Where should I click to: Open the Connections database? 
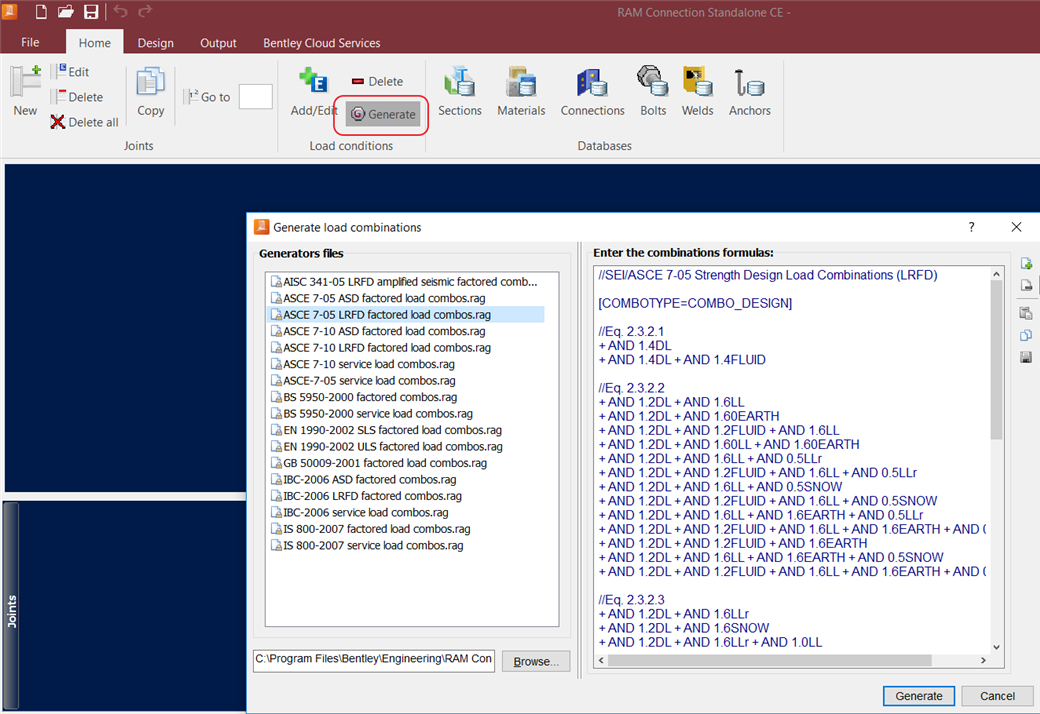point(592,92)
